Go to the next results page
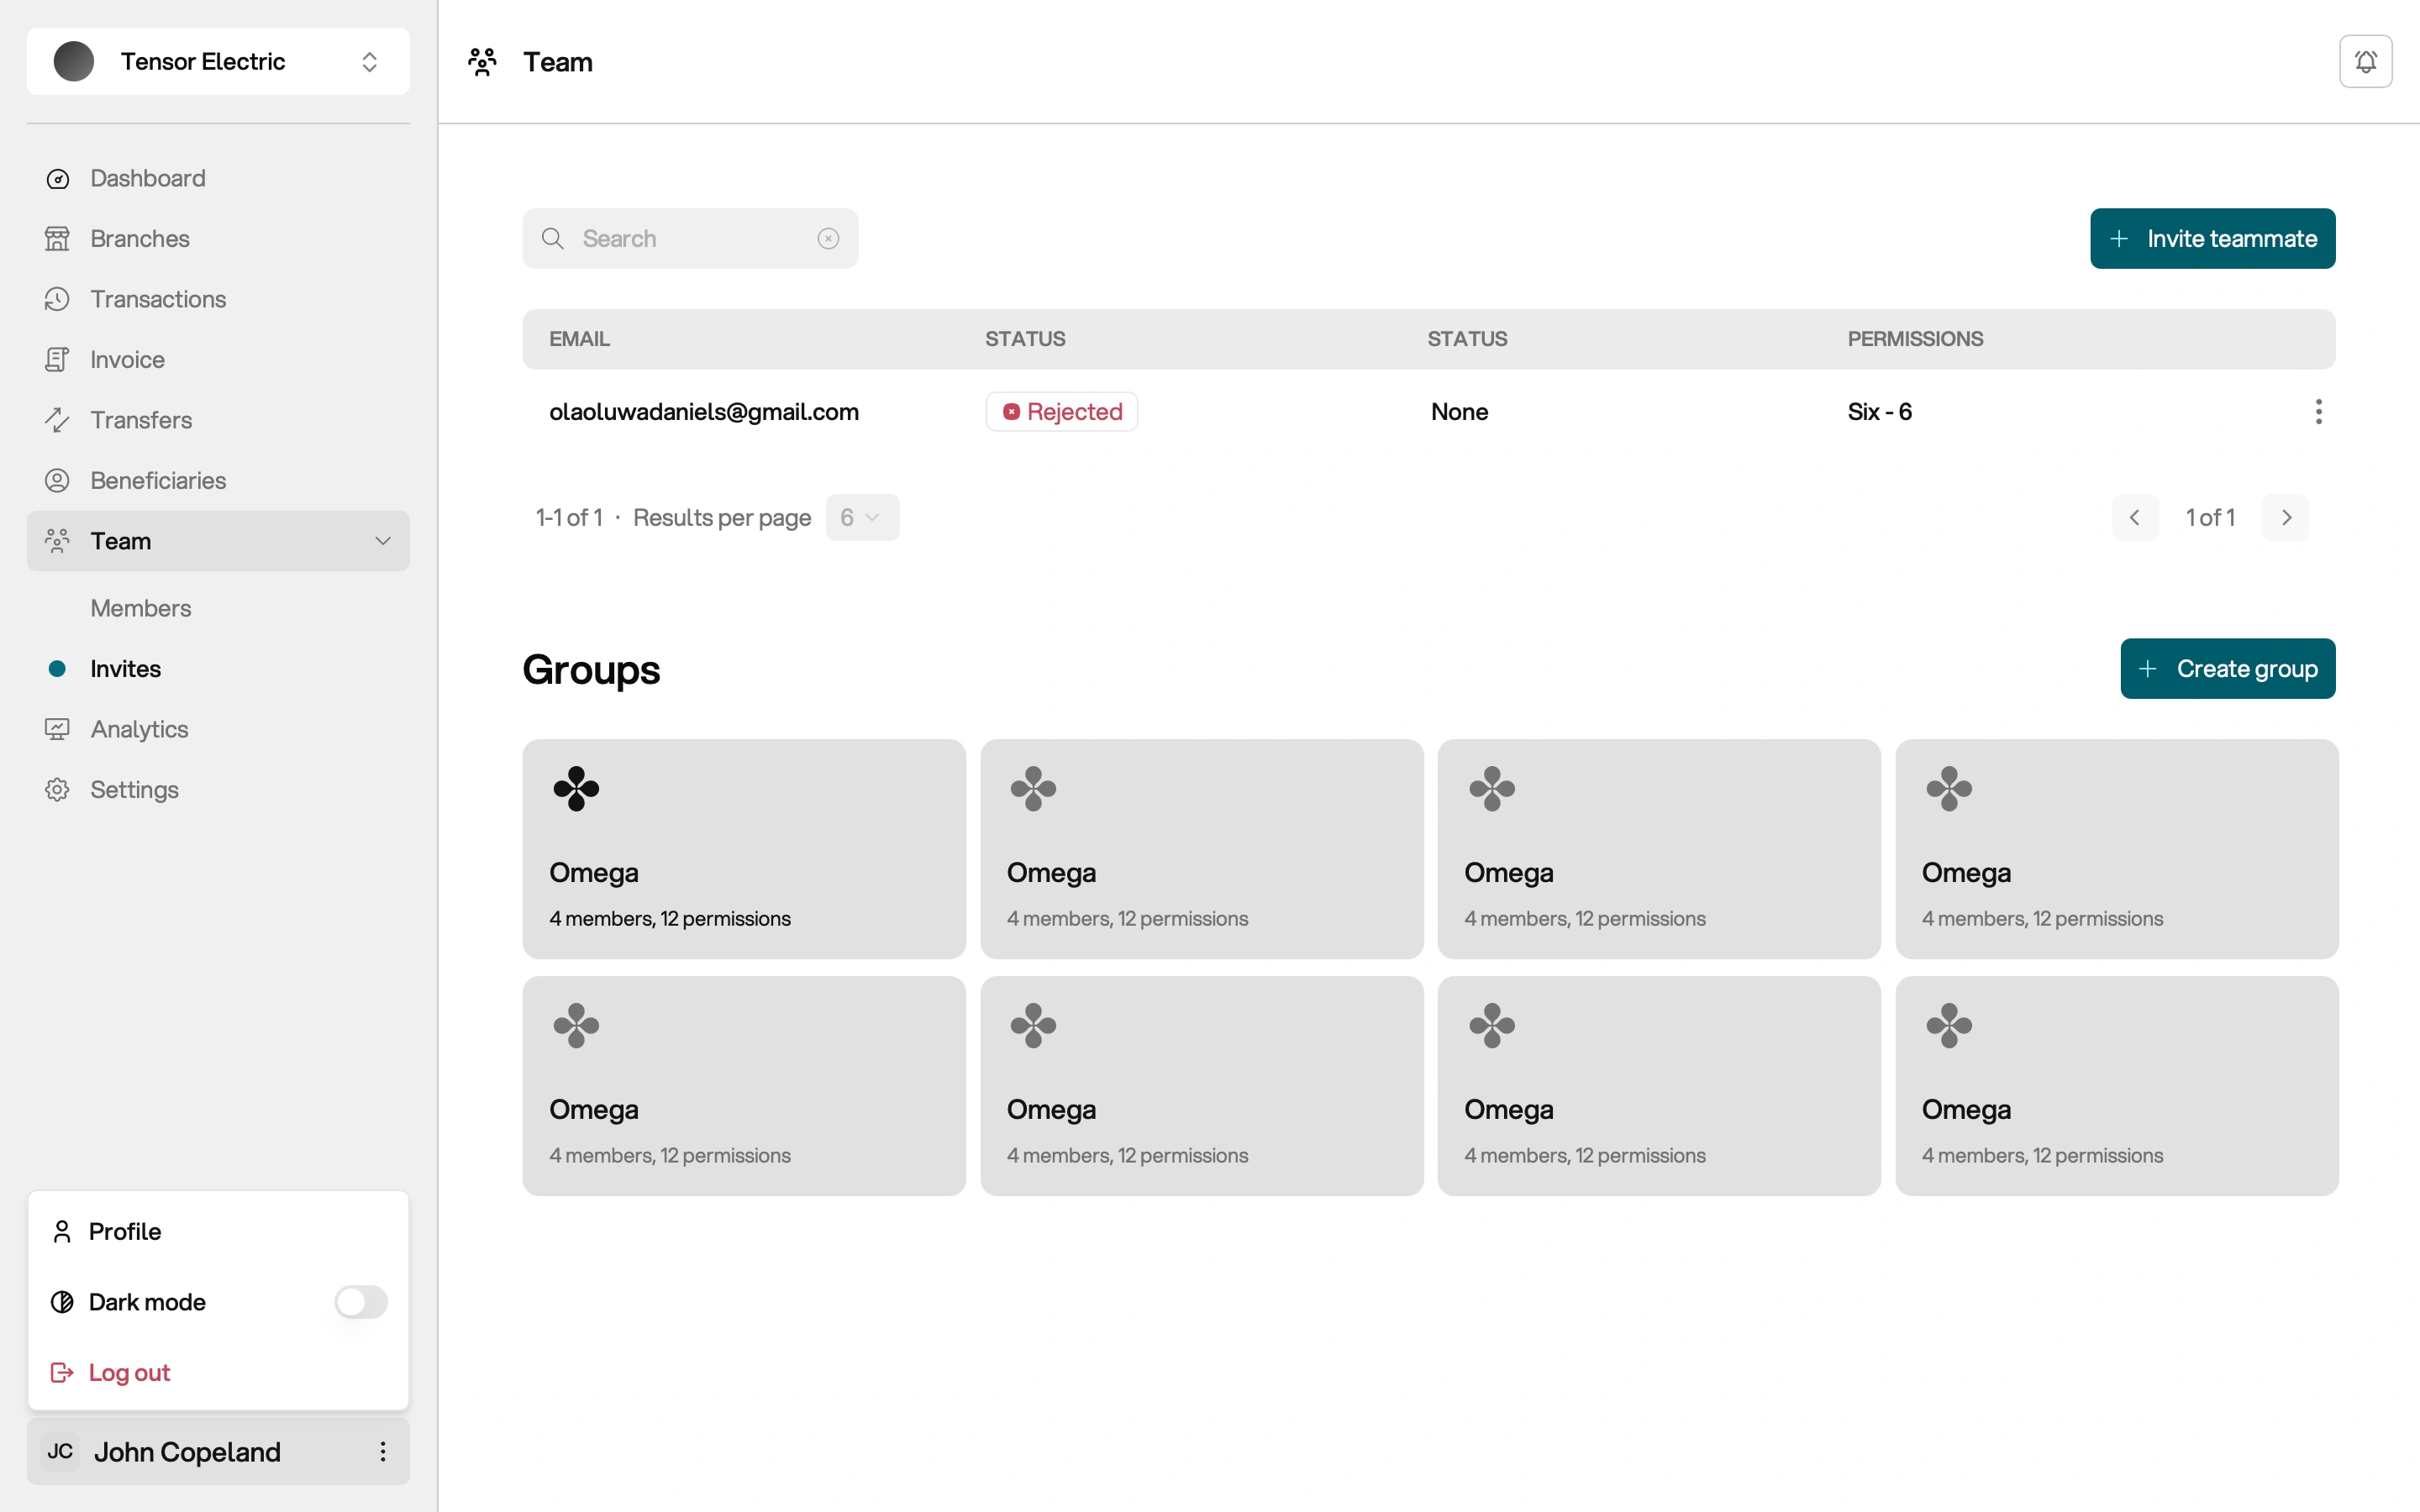2420x1512 pixels. [2285, 518]
